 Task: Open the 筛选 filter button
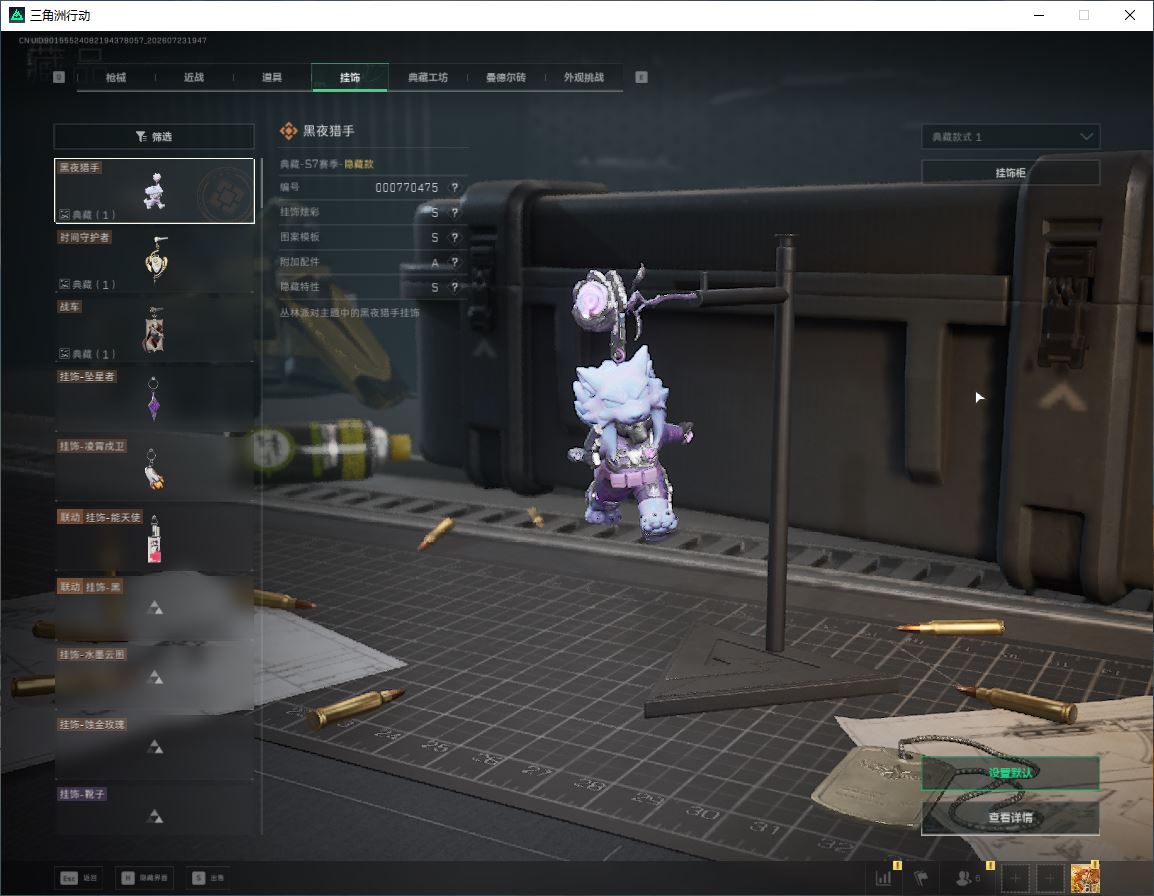click(154, 136)
